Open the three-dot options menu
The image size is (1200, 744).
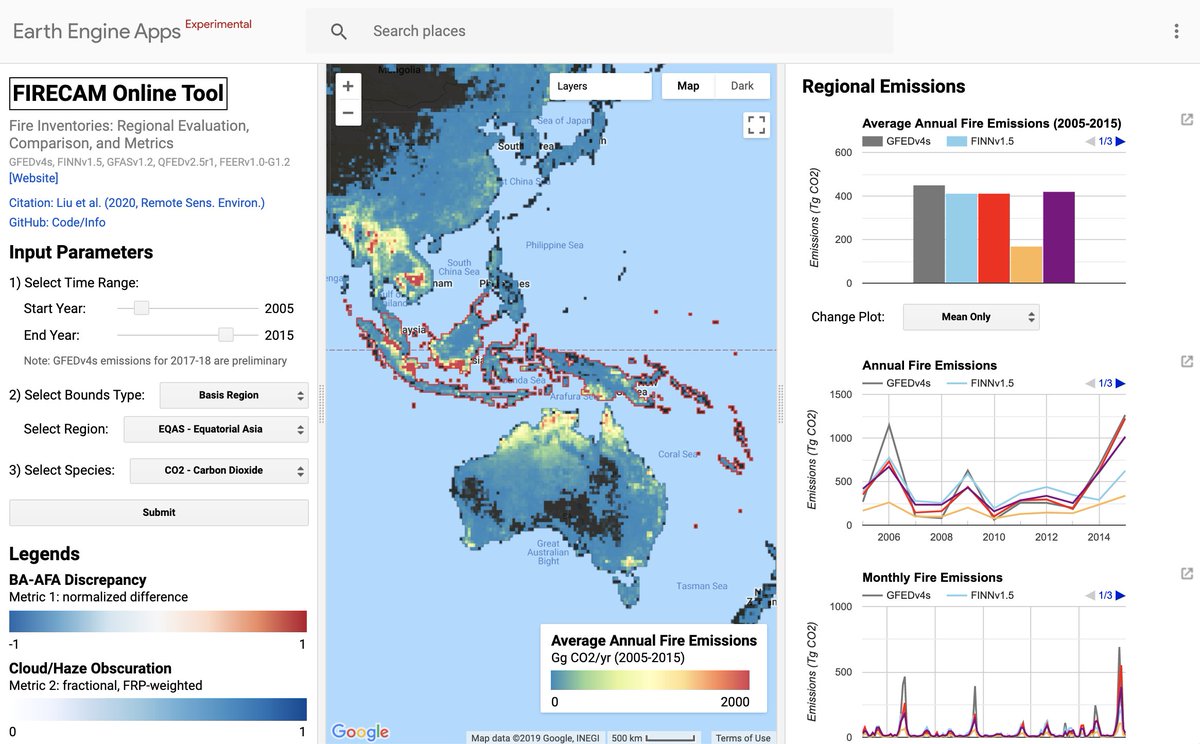click(x=1176, y=31)
